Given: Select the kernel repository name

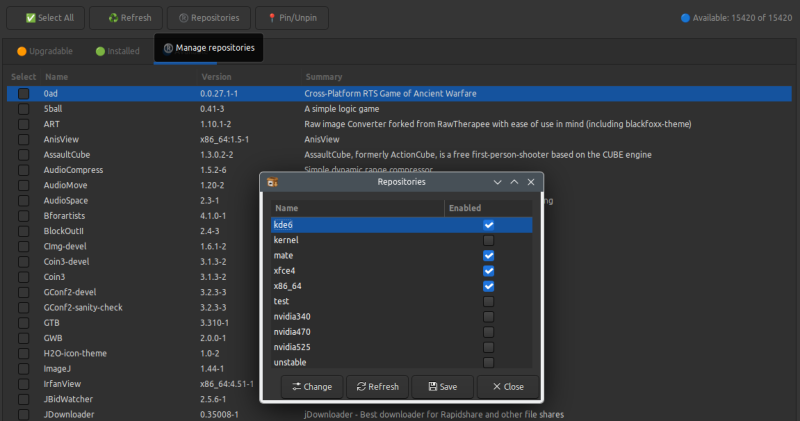Looking at the screenshot, I should [286, 240].
